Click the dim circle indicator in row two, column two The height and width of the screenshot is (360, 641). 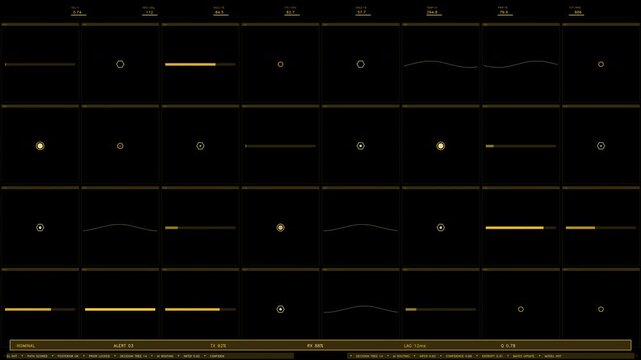tap(120, 146)
